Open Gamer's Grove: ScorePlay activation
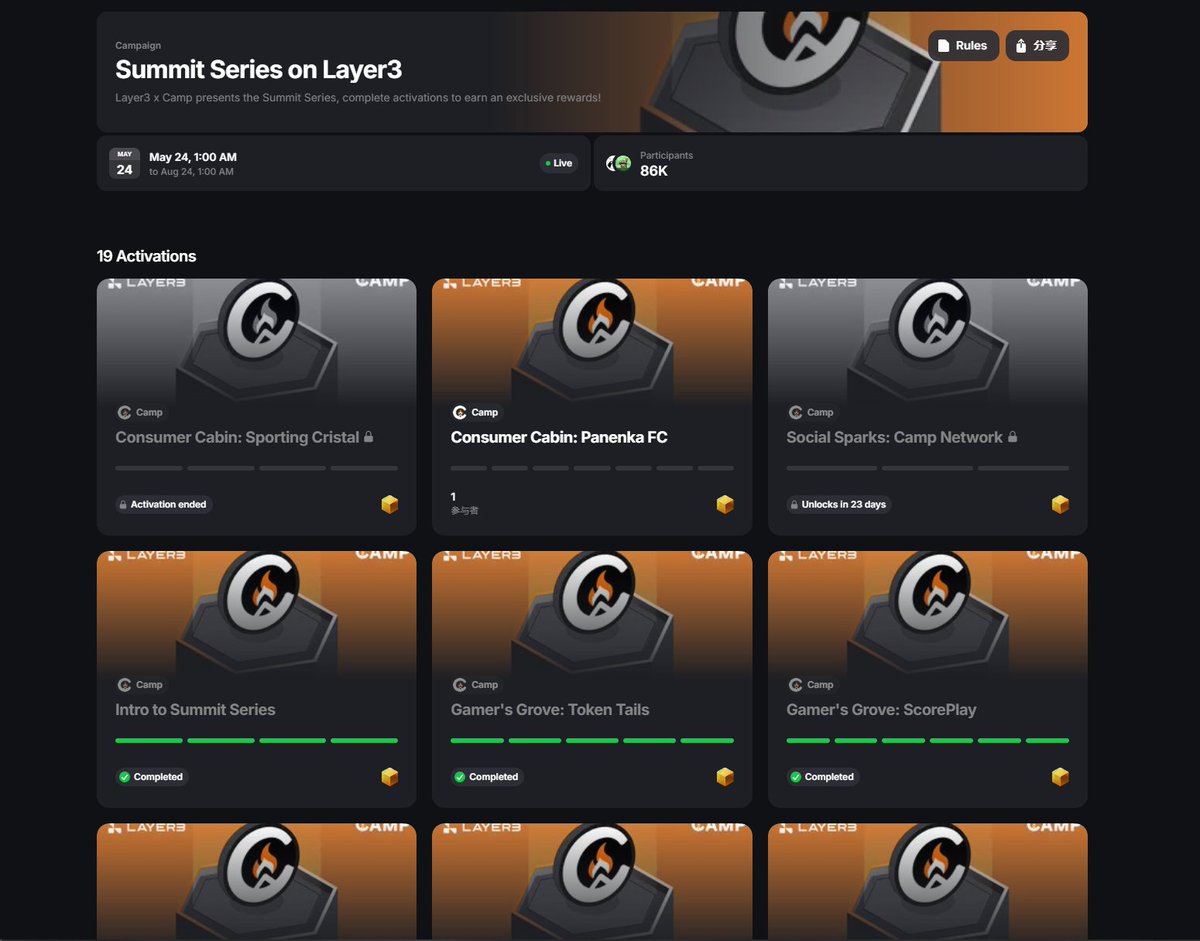Viewport: 1200px width, 941px height. [x=881, y=710]
